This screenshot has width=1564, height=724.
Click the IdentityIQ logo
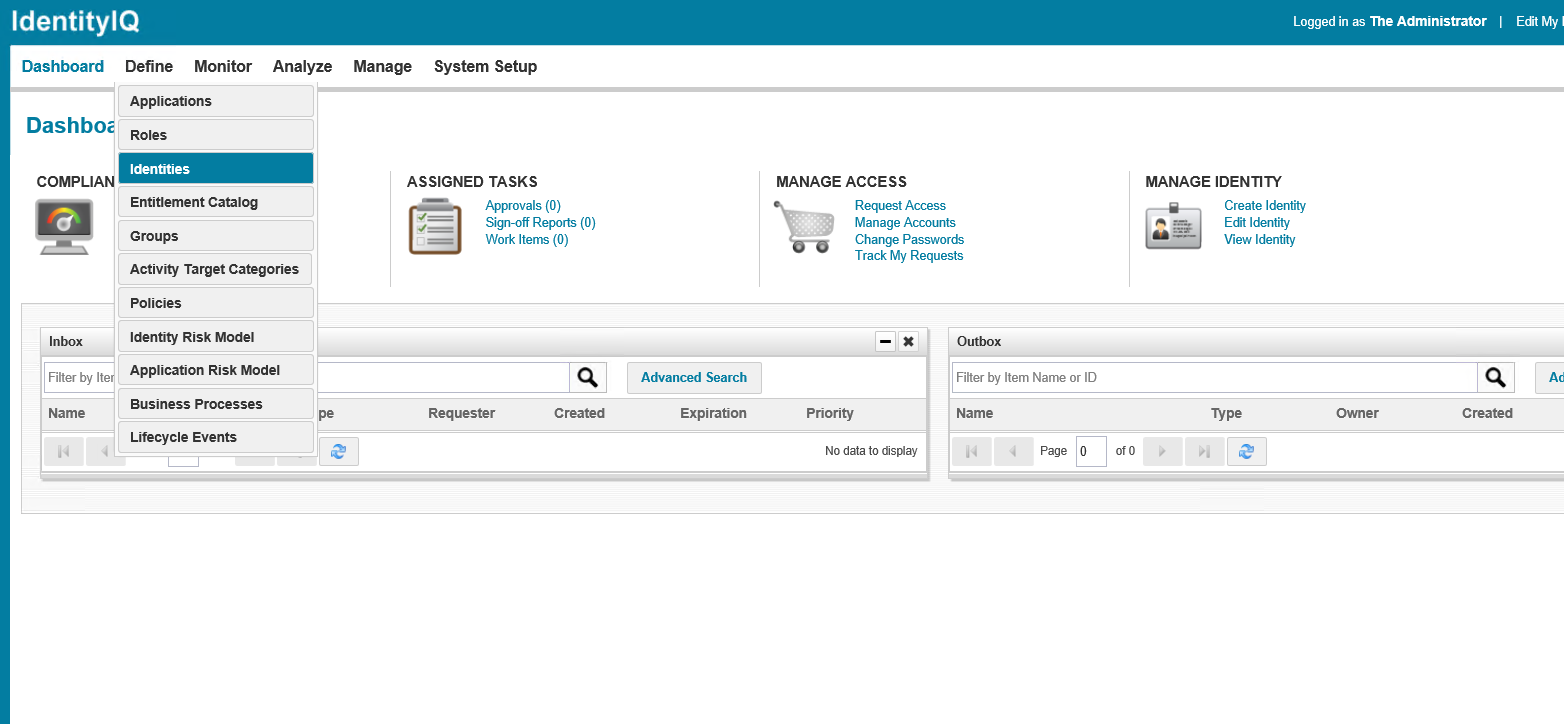[x=76, y=22]
